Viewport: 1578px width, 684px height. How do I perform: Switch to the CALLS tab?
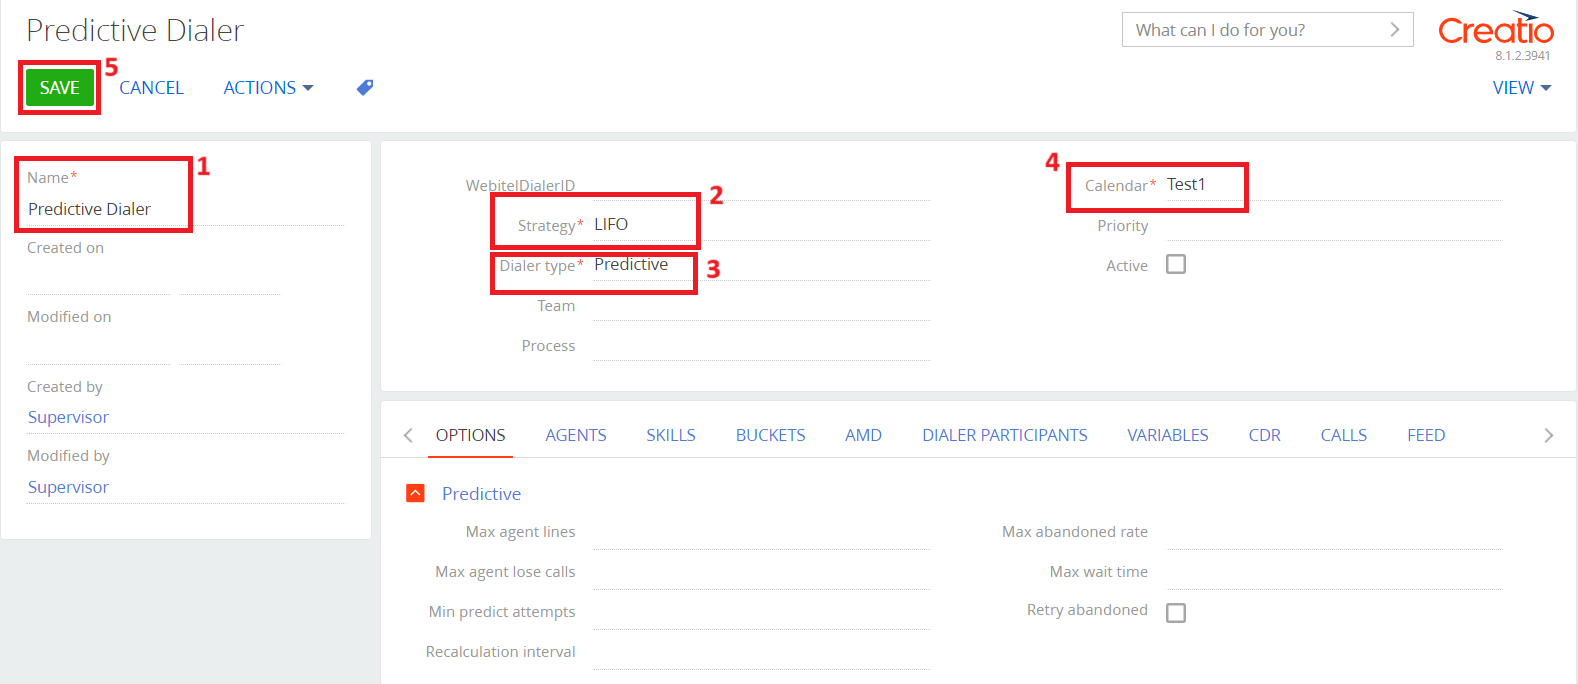1344,435
